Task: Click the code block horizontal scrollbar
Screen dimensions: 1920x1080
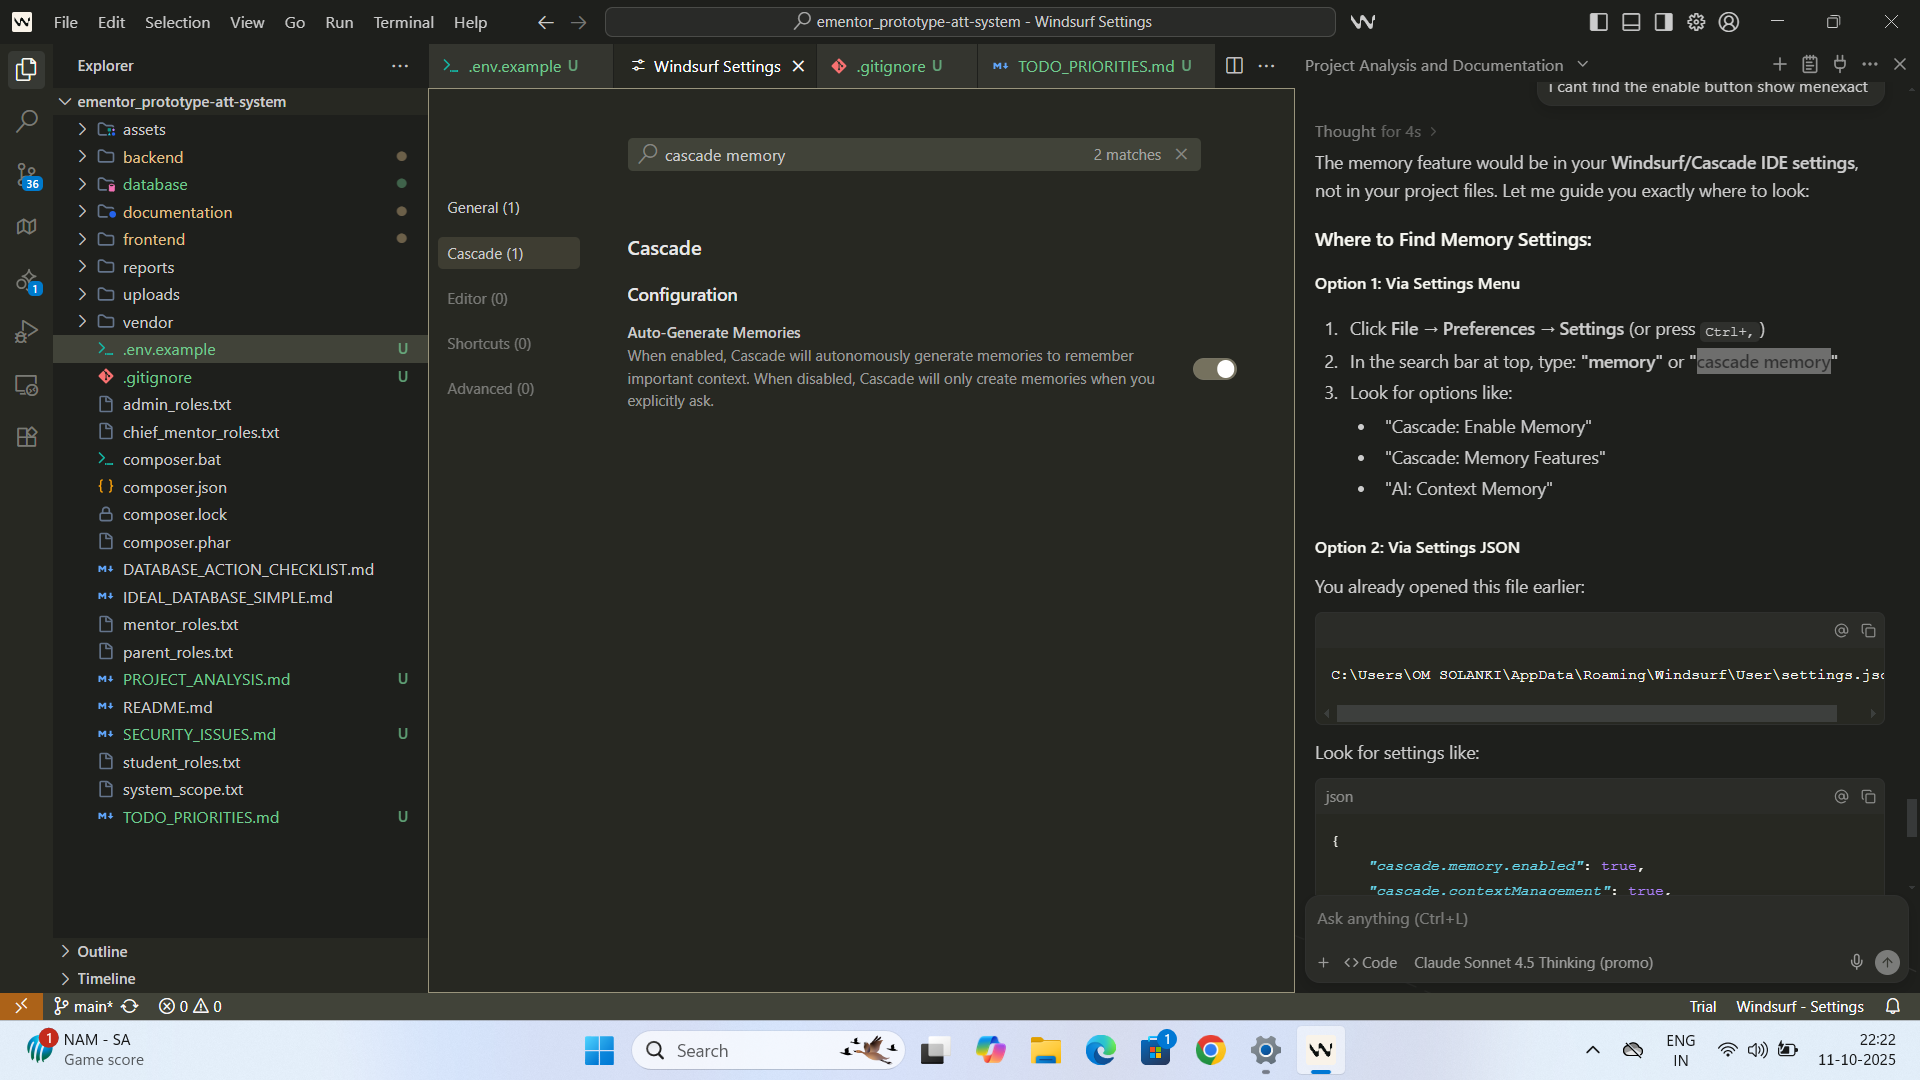Action: pyautogui.click(x=1586, y=713)
